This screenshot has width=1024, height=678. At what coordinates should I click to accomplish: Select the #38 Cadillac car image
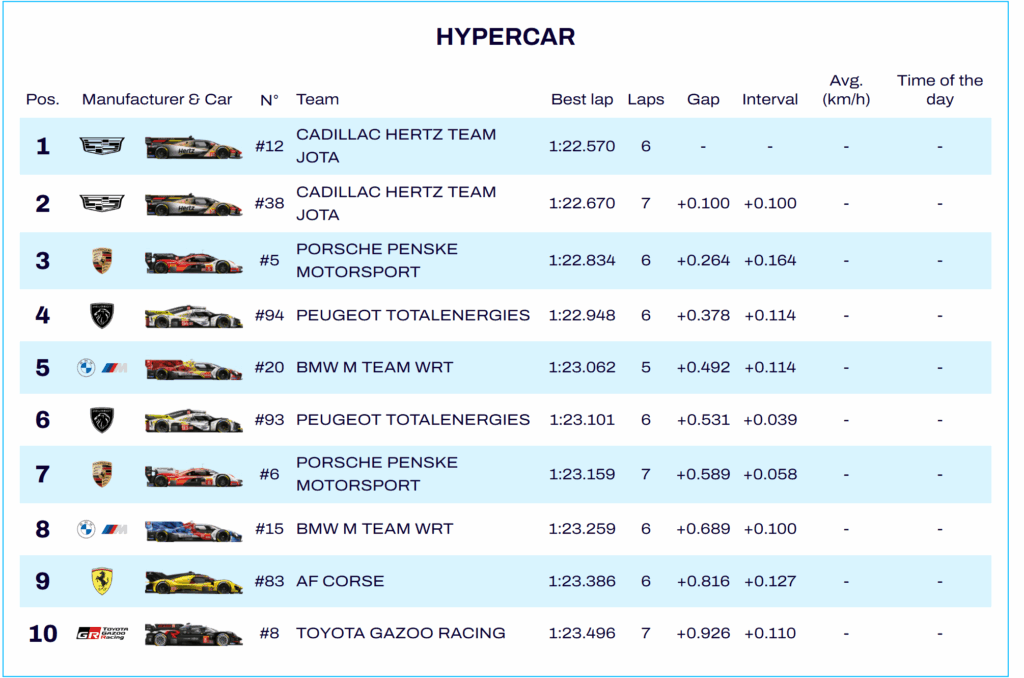point(193,204)
